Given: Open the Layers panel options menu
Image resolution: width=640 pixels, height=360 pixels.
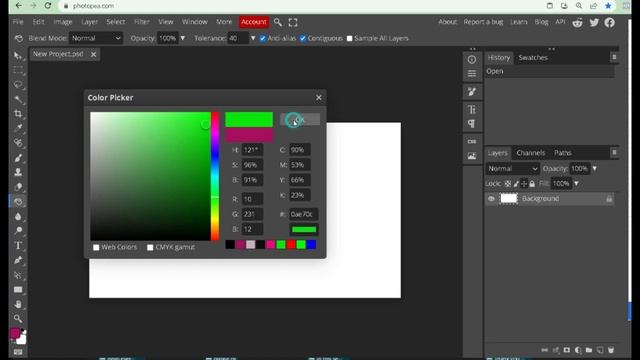Looking at the screenshot, I should (614, 153).
